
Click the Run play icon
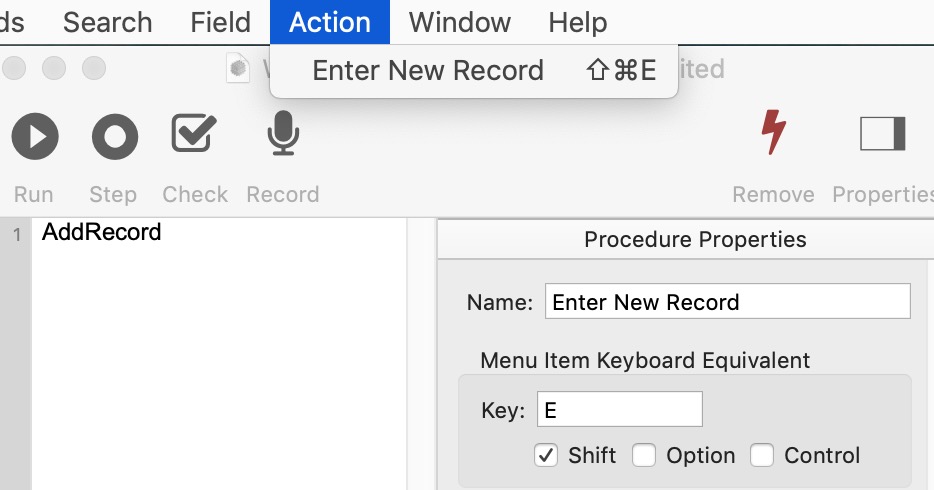pyautogui.click(x=35, y=136)
